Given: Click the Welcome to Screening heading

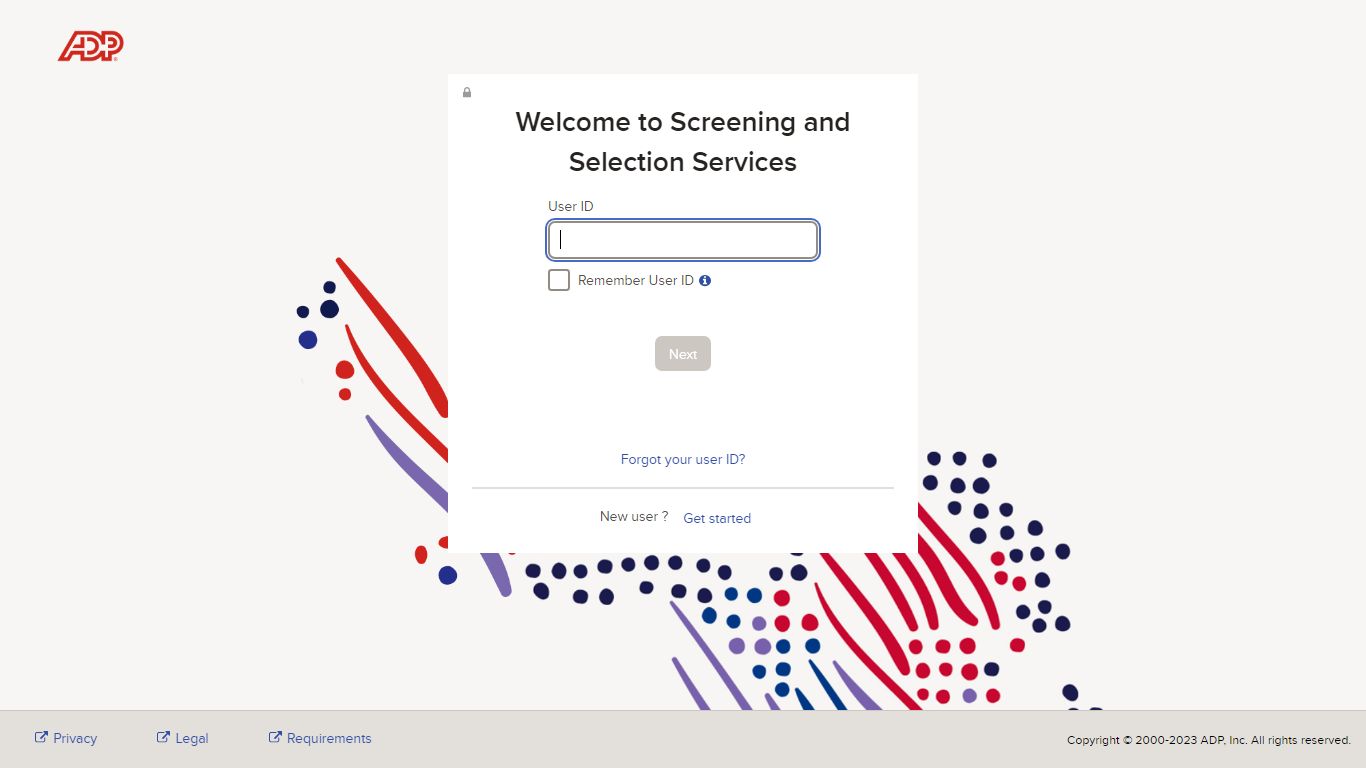Looking at the screenshot, I should click(683, 142).
